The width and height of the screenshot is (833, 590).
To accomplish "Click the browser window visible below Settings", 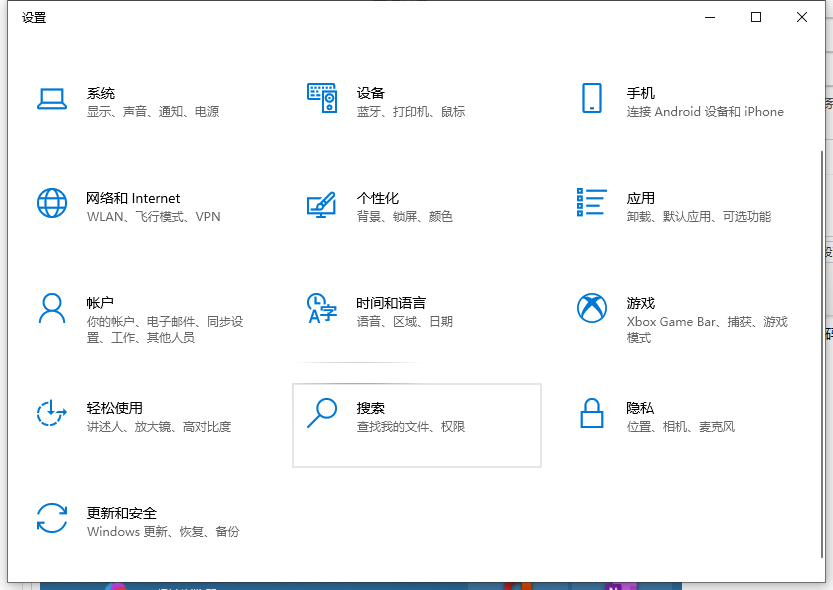I will coord(416,584).
